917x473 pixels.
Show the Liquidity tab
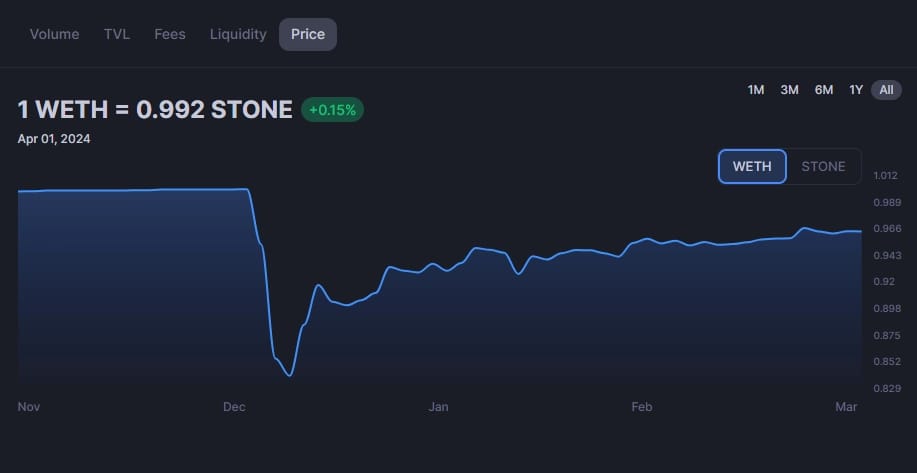click(238, 34)
